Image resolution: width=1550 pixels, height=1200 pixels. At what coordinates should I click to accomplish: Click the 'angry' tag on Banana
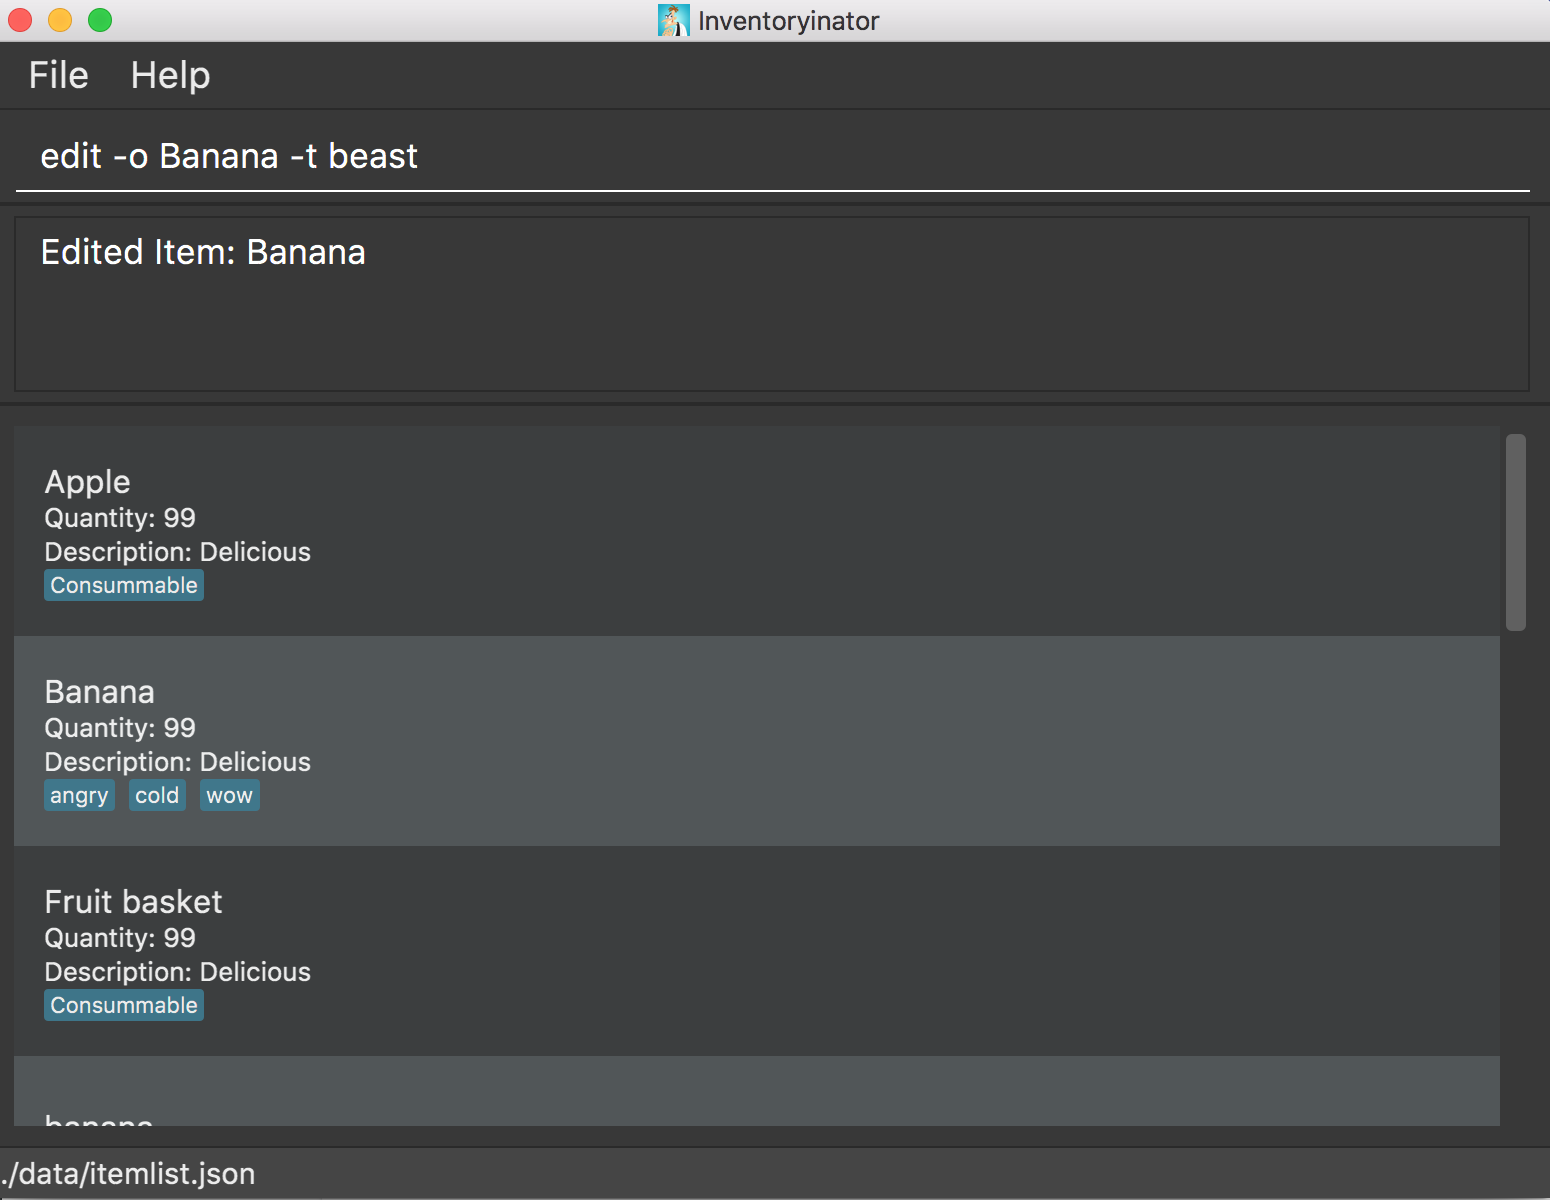[x=79, y=795]
